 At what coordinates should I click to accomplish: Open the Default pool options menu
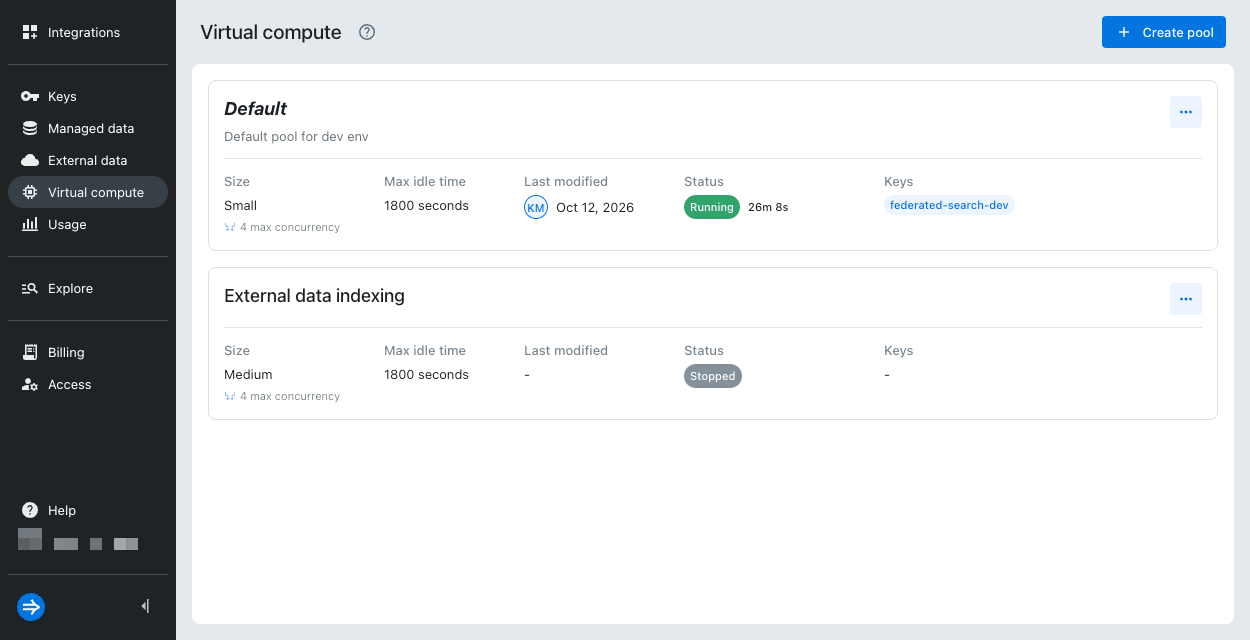tap(1186, 112)
